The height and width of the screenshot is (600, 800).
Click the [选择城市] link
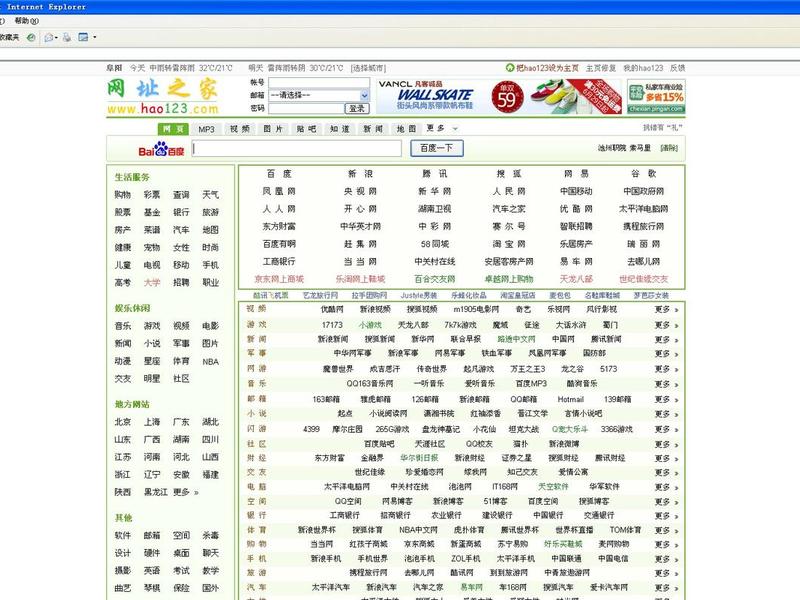coord(368,68)
